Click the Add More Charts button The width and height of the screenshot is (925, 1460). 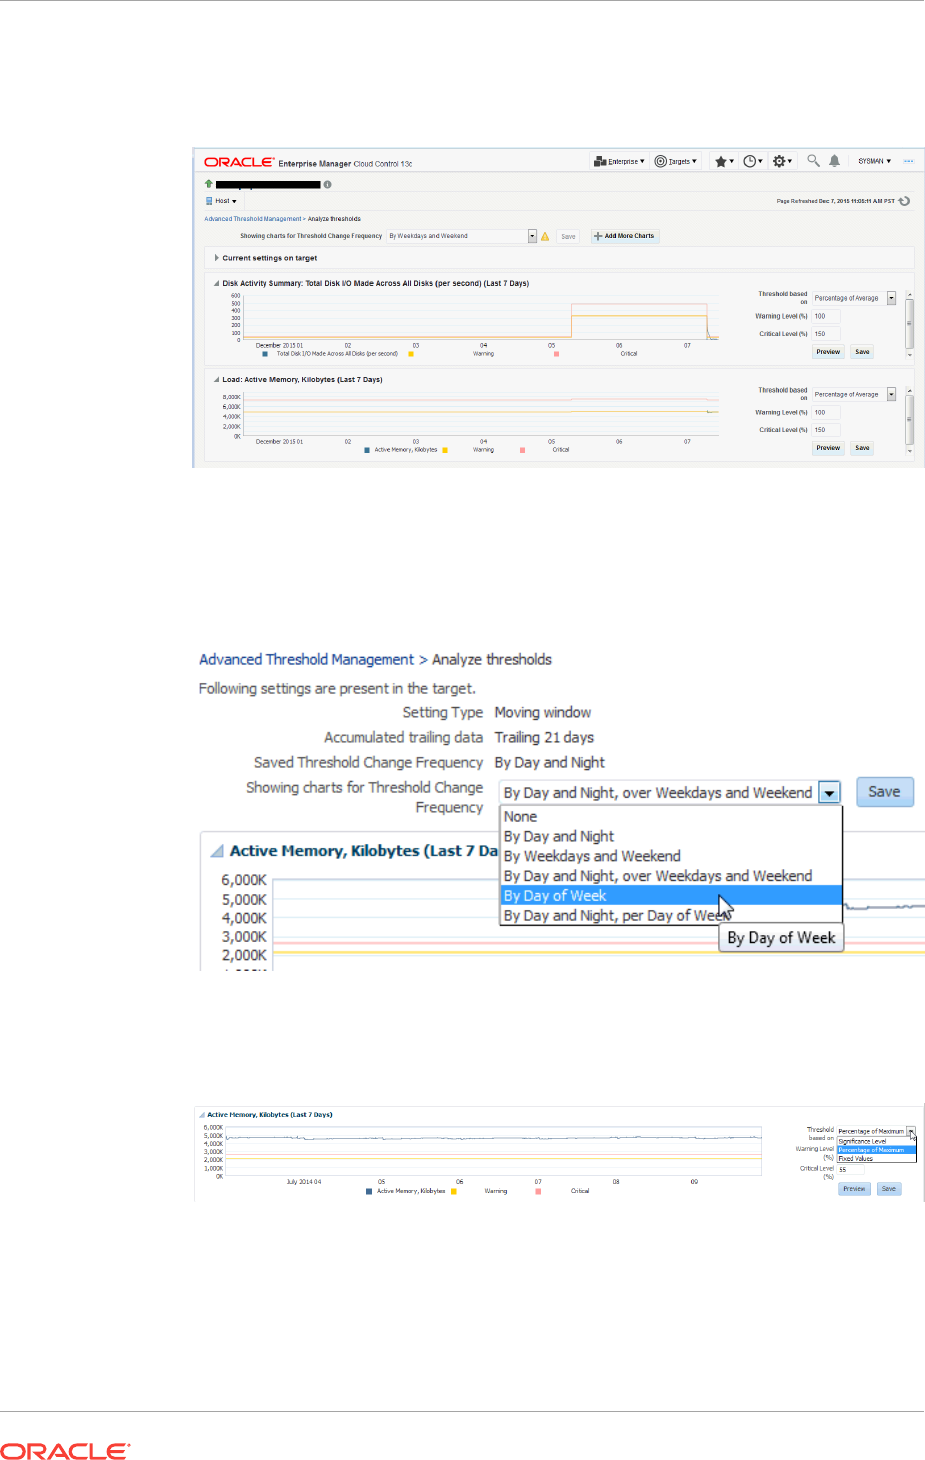point(625,236)
